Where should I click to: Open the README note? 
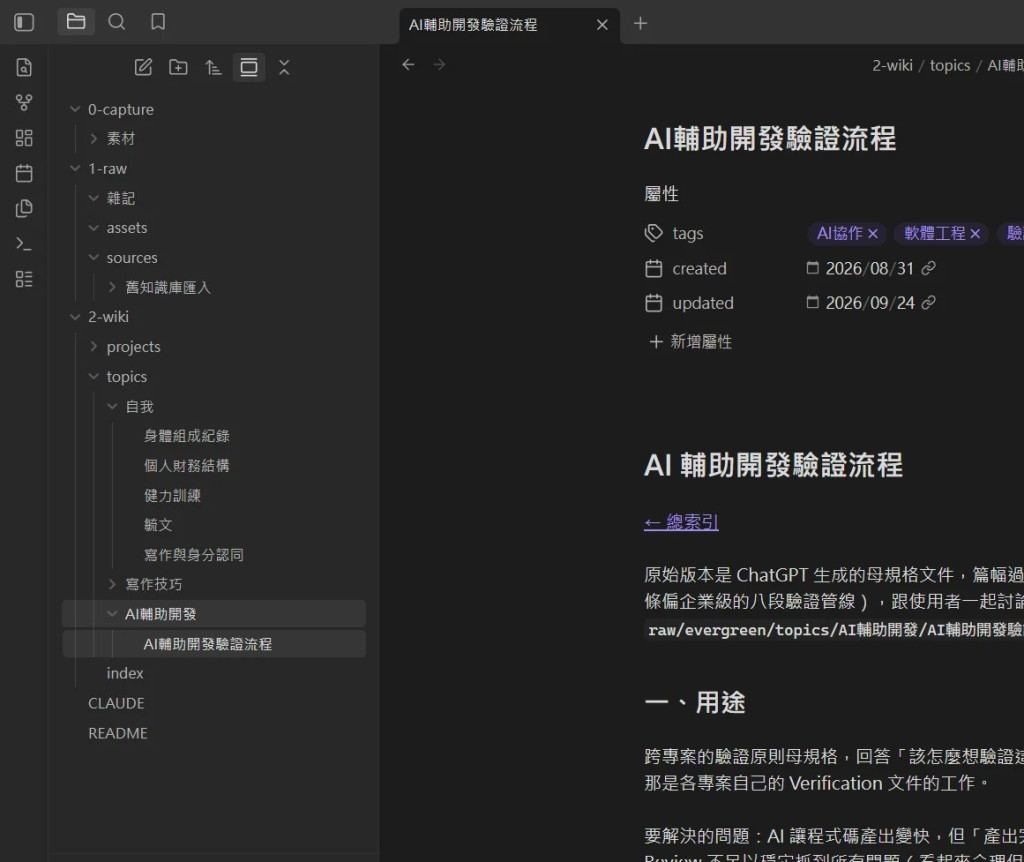coord(118,733)
